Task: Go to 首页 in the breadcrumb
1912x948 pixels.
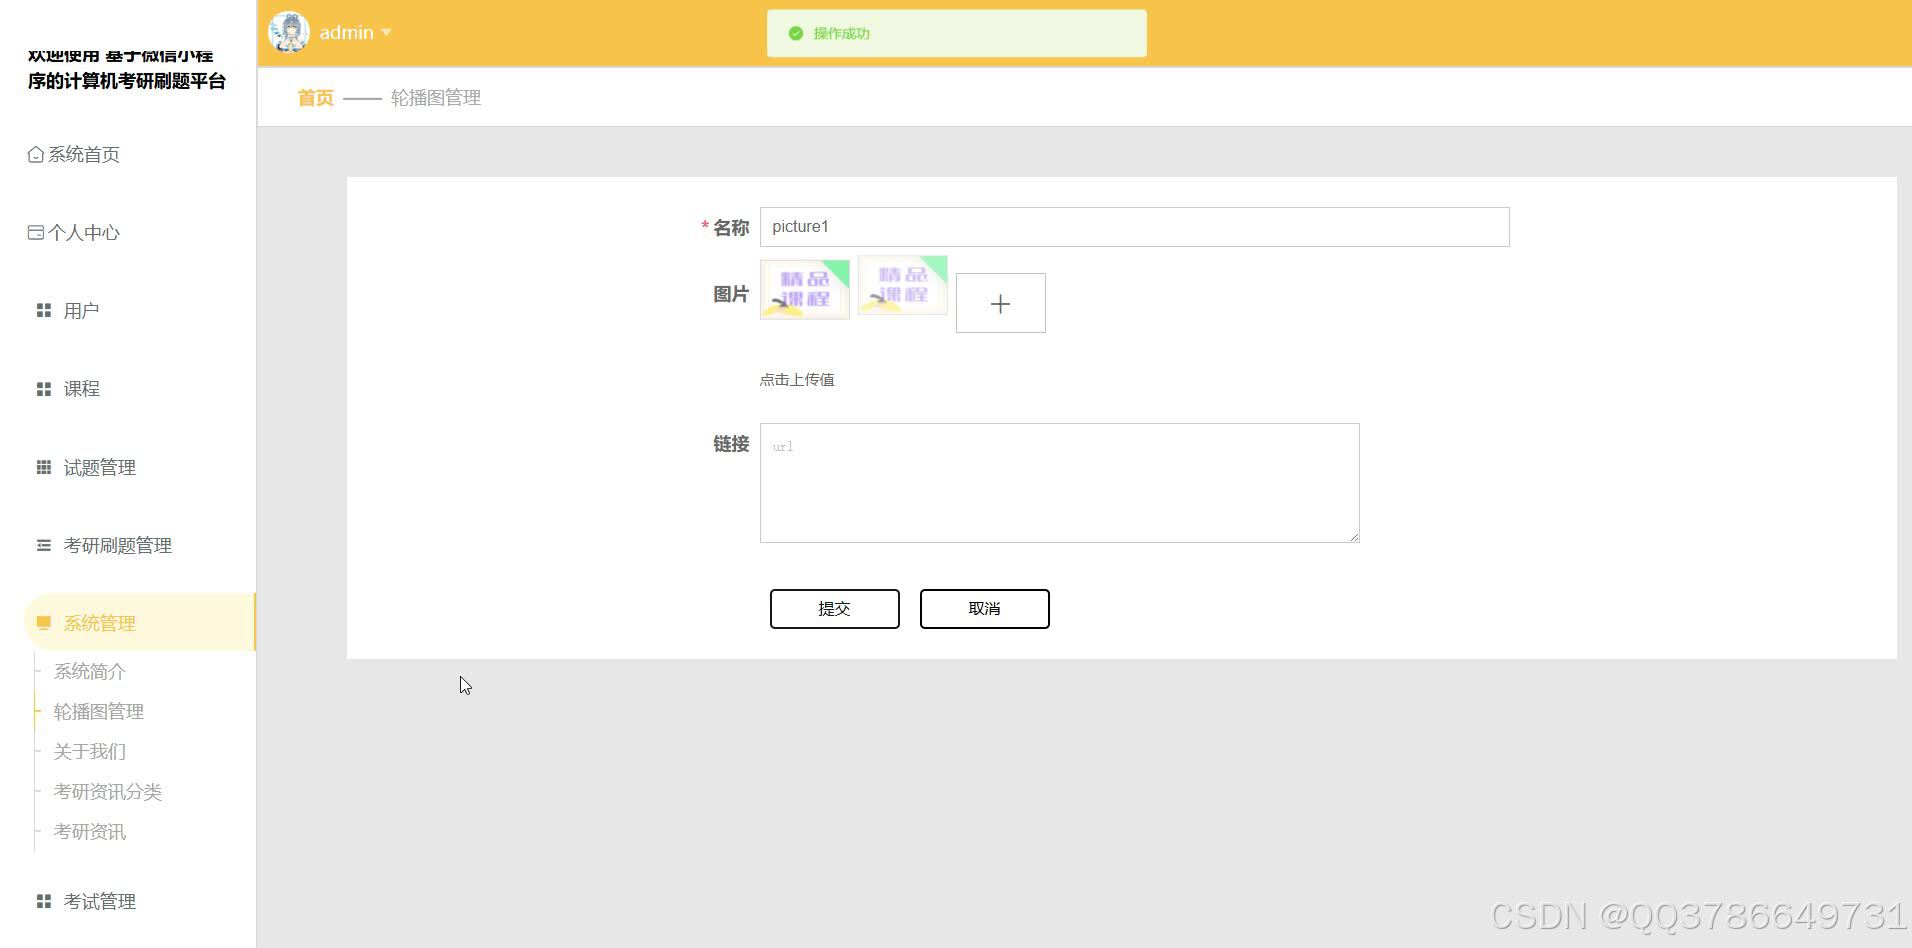Action: 314,97
